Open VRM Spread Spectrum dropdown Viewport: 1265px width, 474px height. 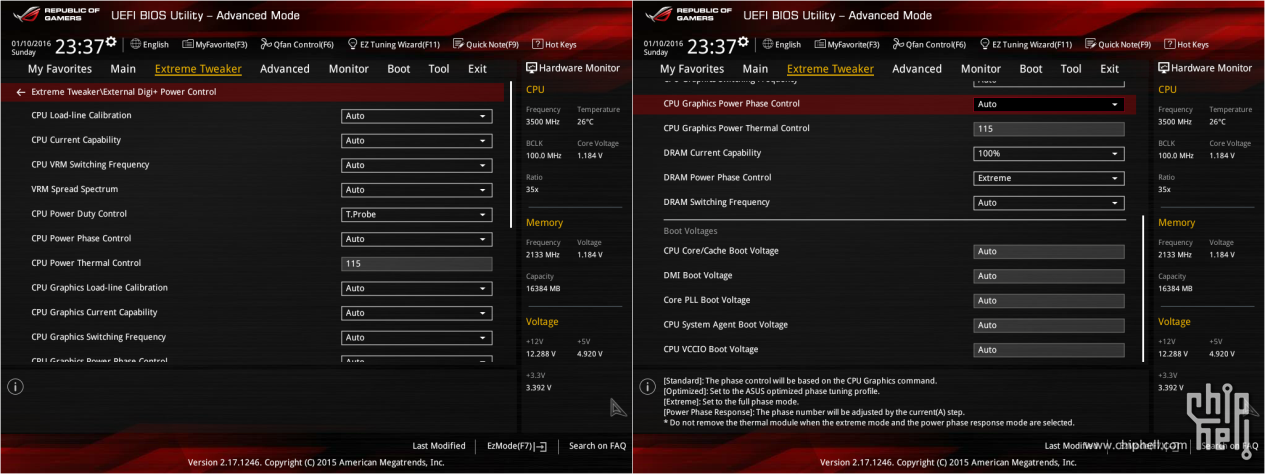(416, 190)
